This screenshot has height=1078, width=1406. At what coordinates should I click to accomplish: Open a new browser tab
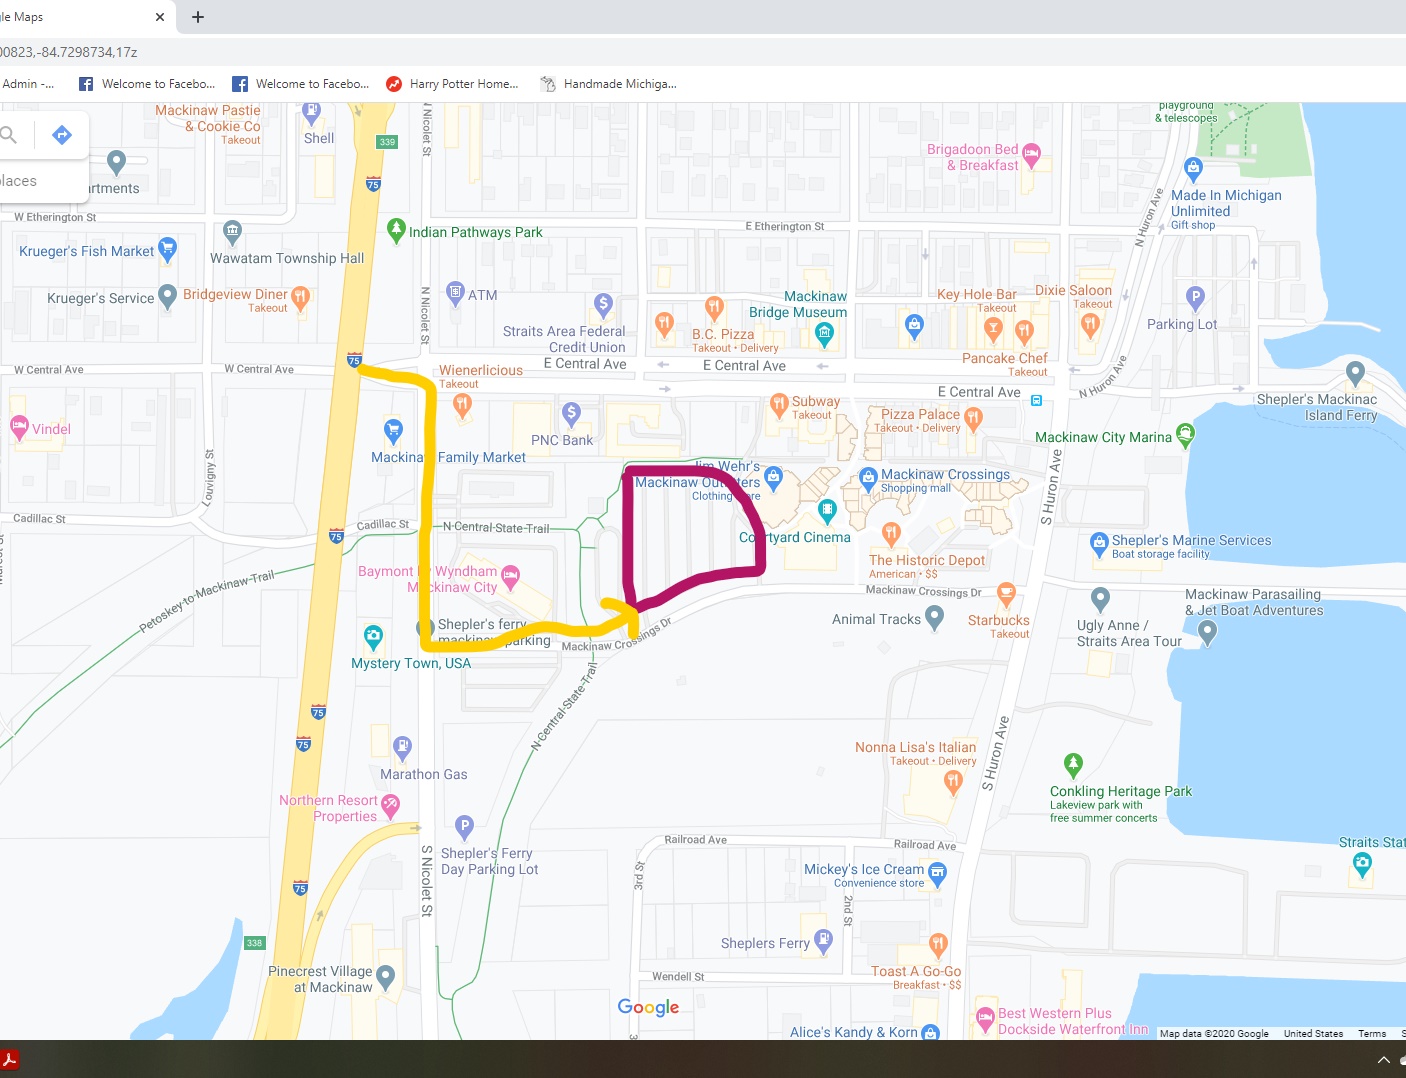click(x=198, y=17)
